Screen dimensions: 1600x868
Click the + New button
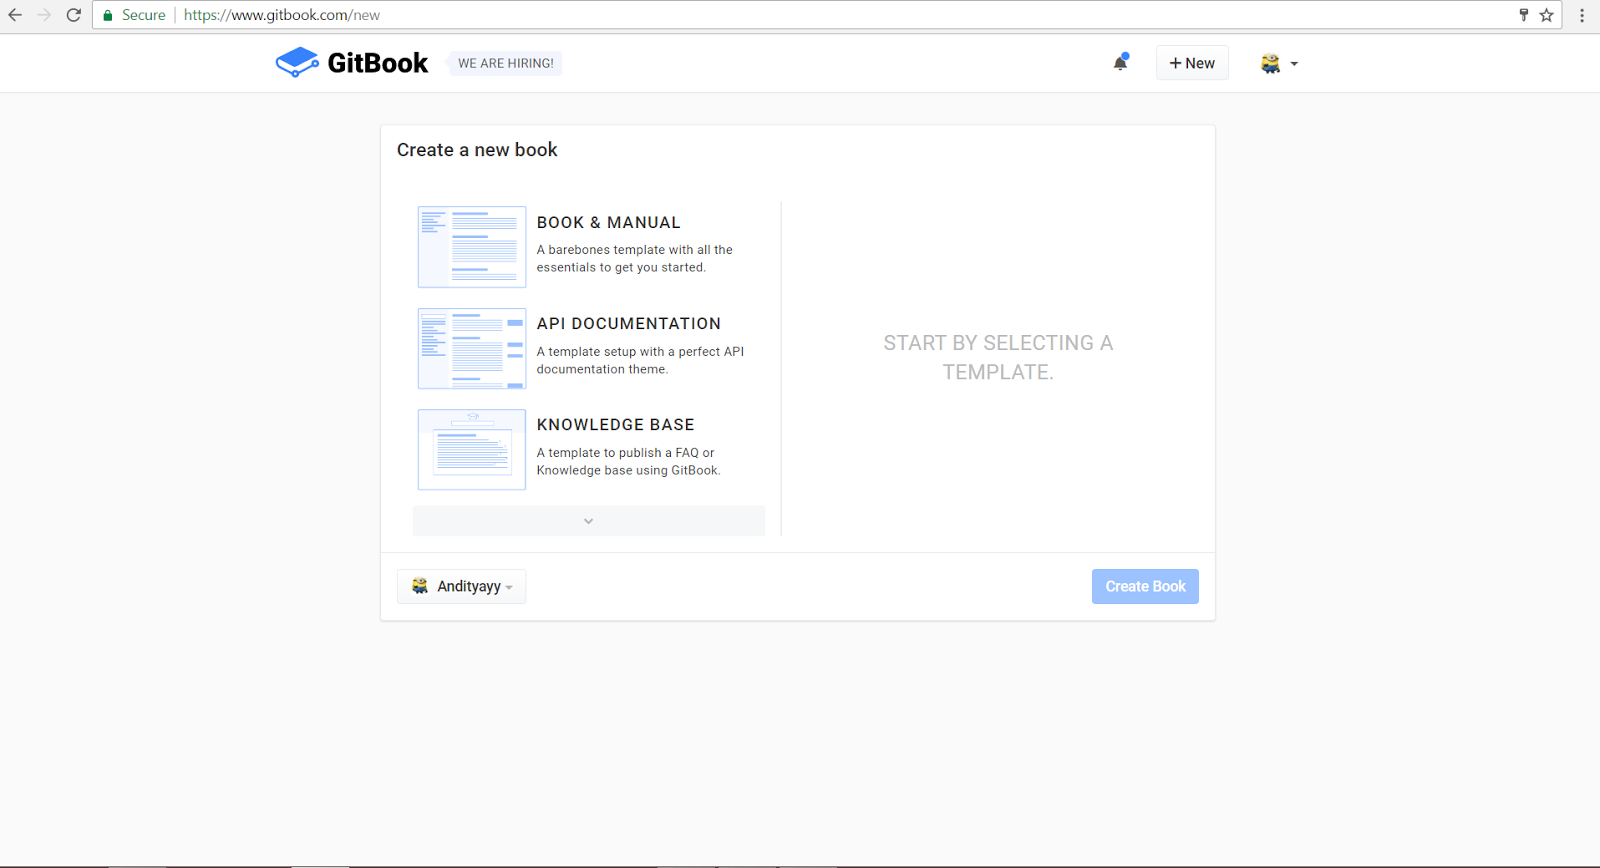pos(1192,63)
